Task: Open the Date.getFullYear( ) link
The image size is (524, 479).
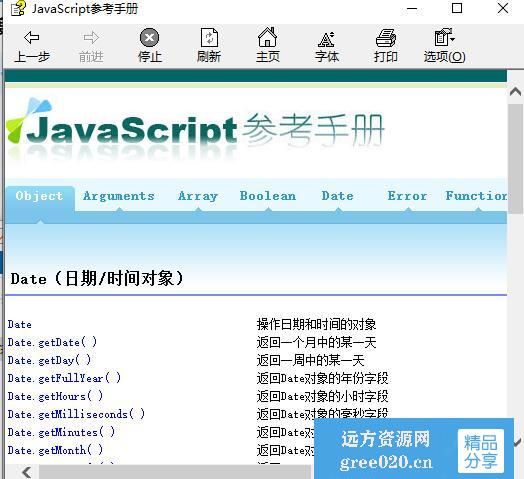Action: click(x=64, y=378)
